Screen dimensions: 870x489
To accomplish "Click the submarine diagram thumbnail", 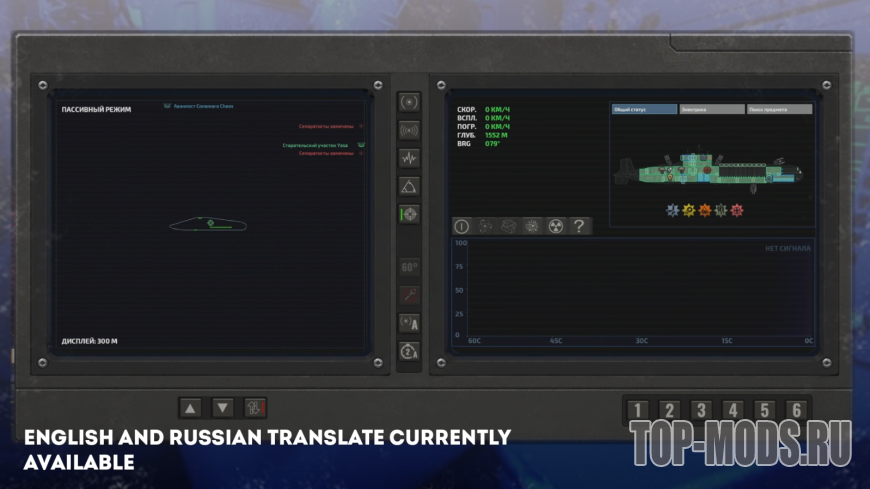I will pos(708,169).
